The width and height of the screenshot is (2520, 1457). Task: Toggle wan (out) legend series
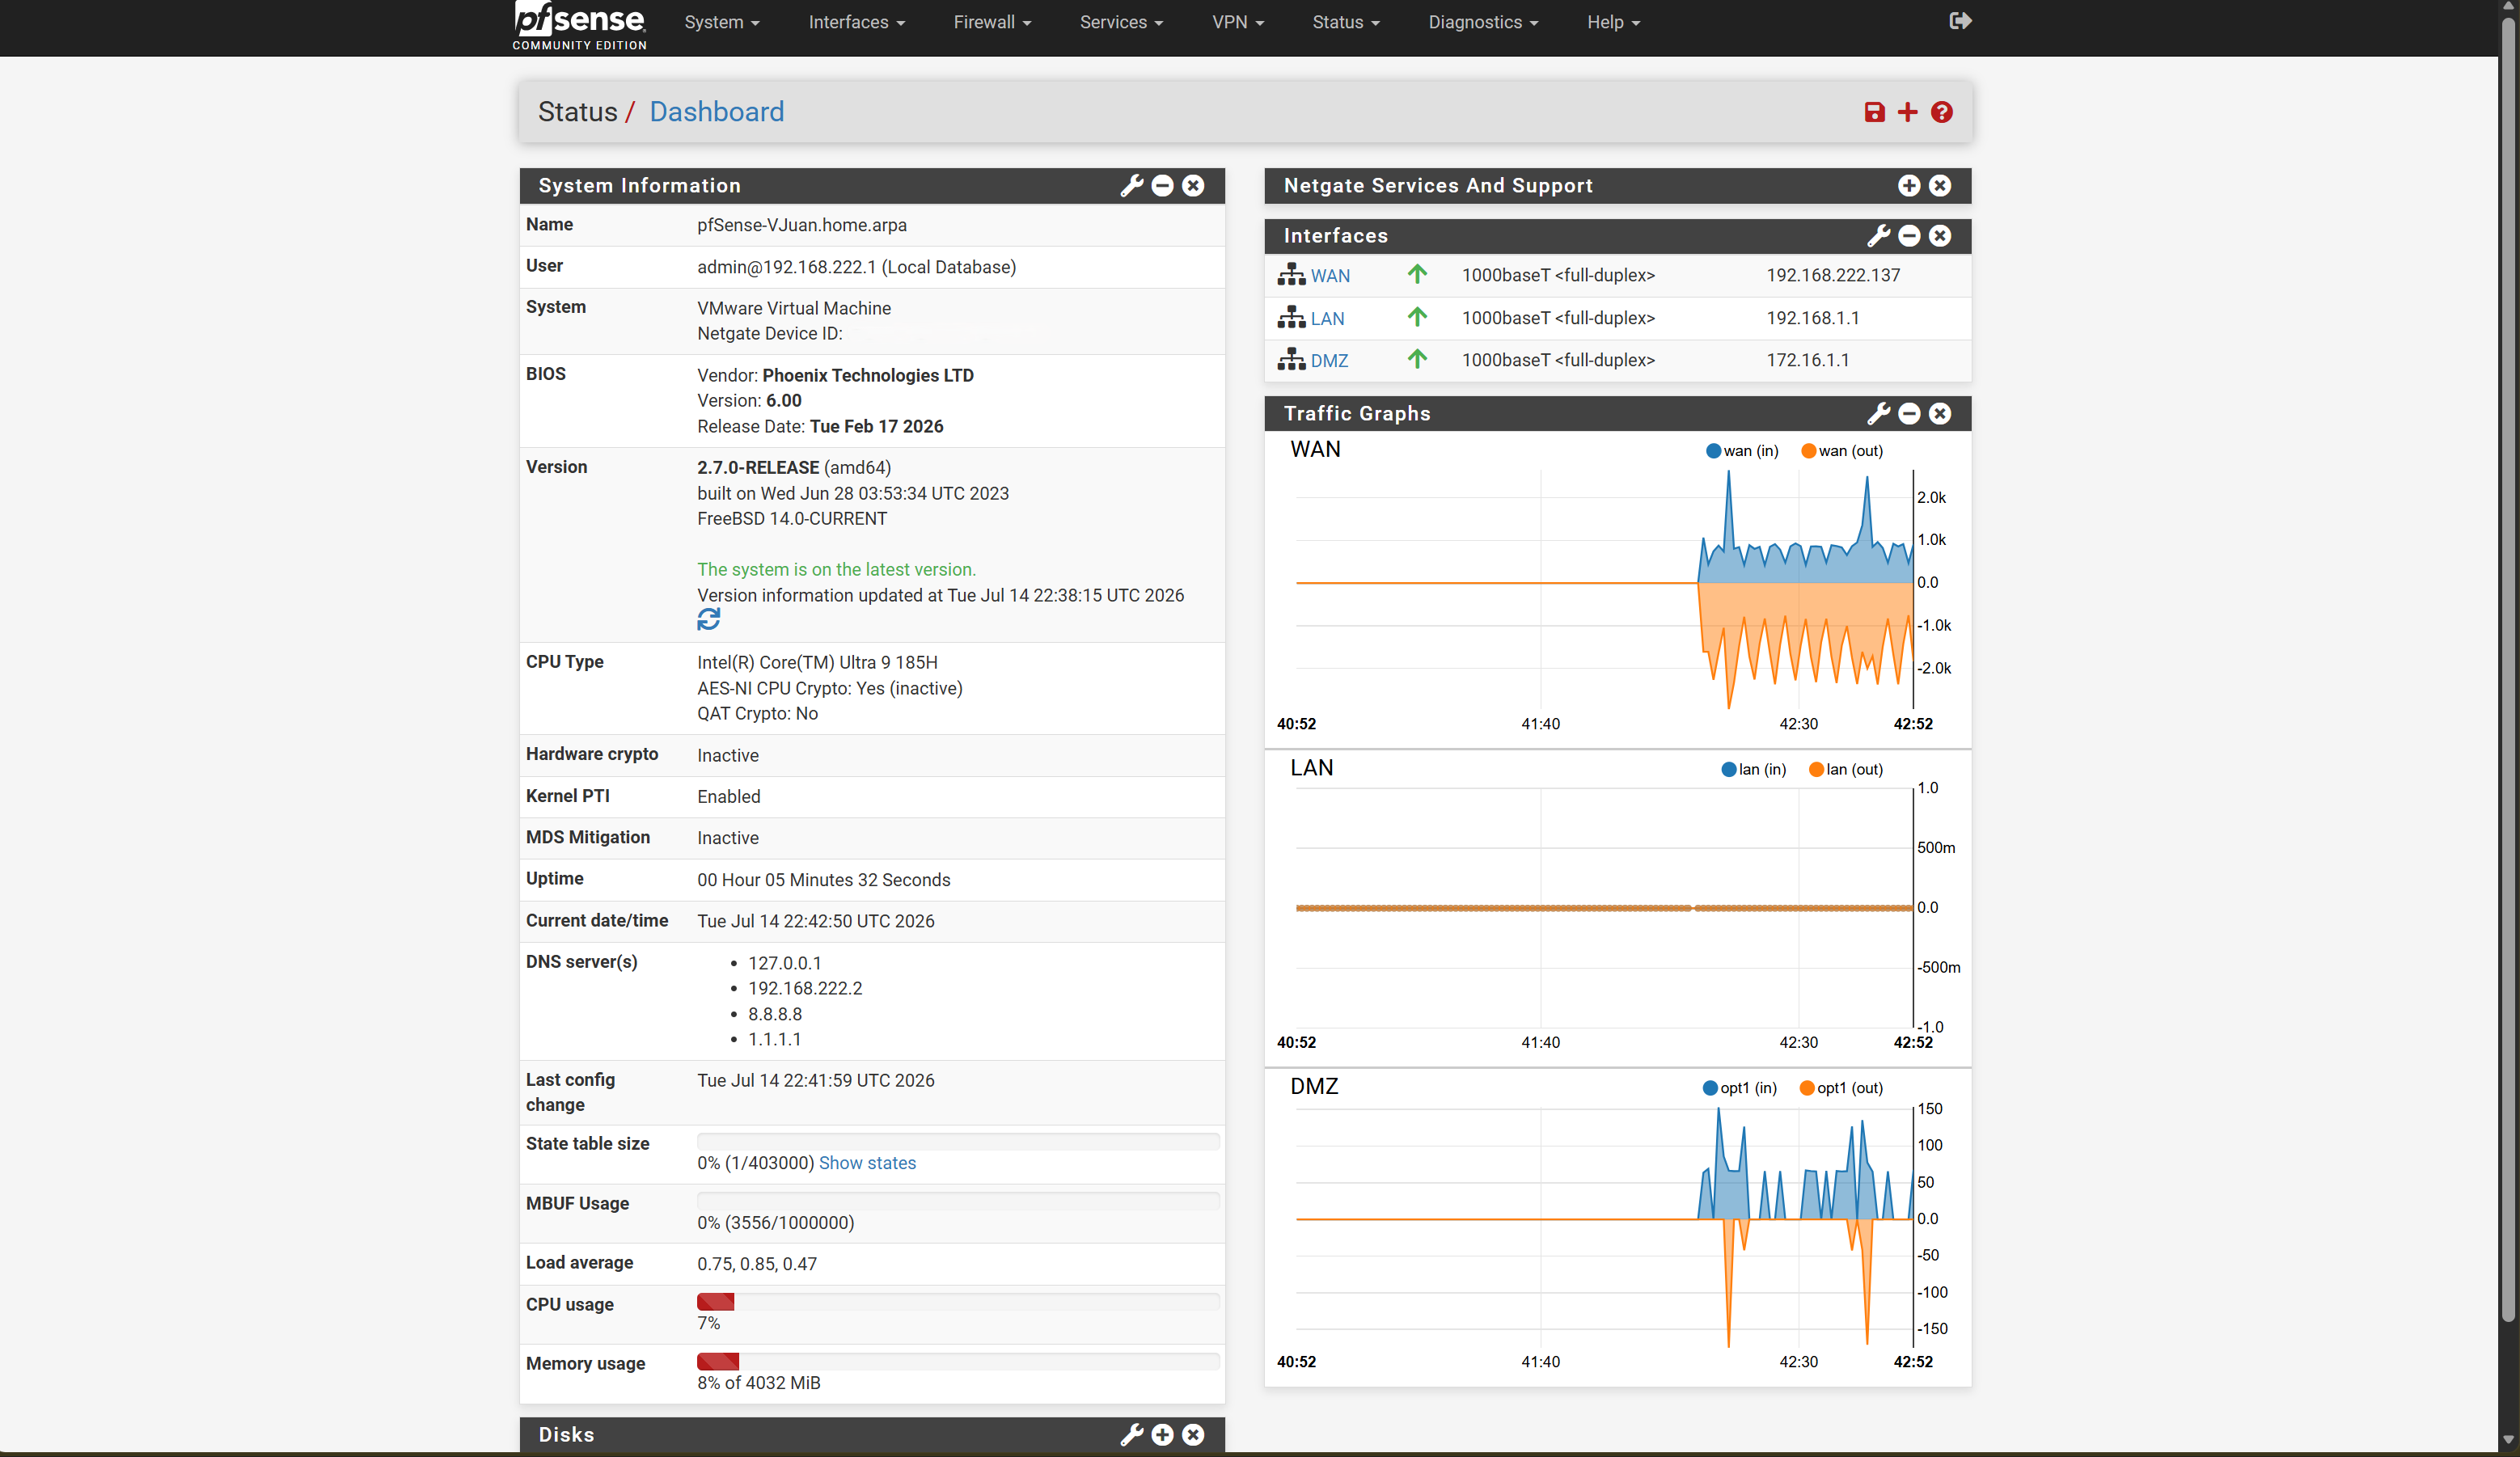[1841, 451]
